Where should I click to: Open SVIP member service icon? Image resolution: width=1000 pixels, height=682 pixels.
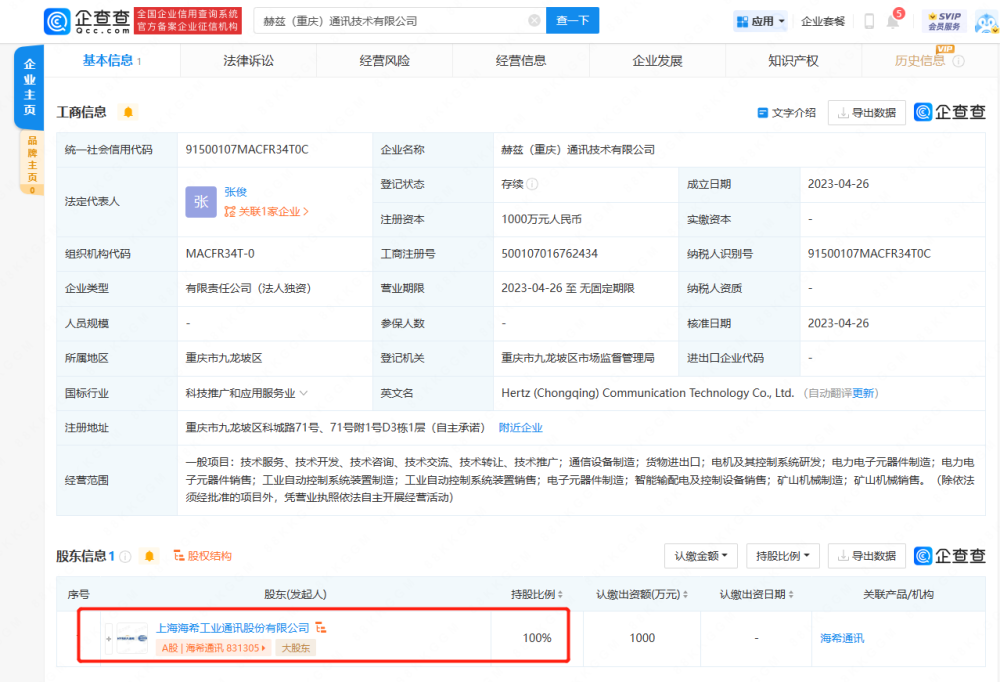pos(944,21)
